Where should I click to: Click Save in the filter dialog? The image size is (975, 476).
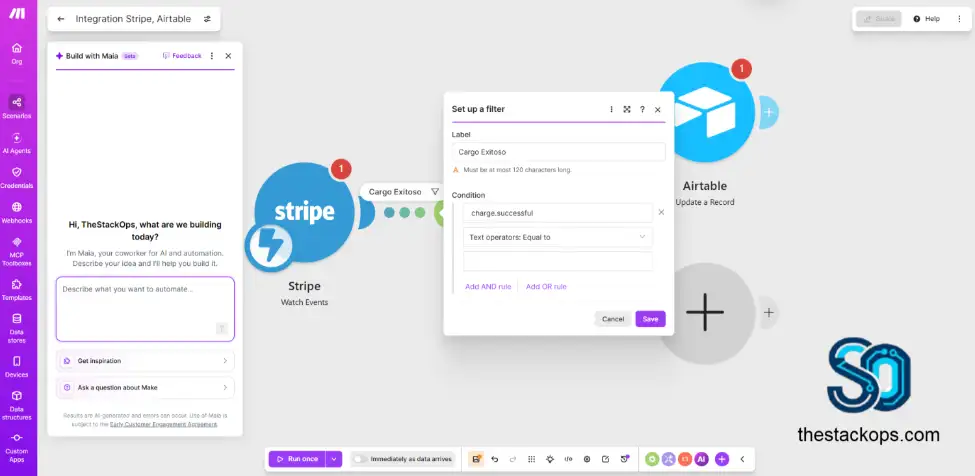coord(650,319)
